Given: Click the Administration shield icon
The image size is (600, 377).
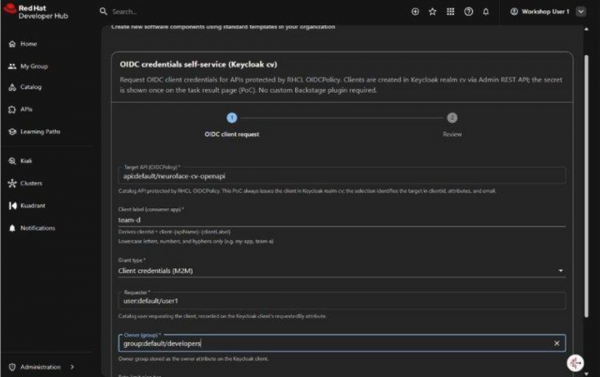Looking at the screenshot, I should point(12,367).
